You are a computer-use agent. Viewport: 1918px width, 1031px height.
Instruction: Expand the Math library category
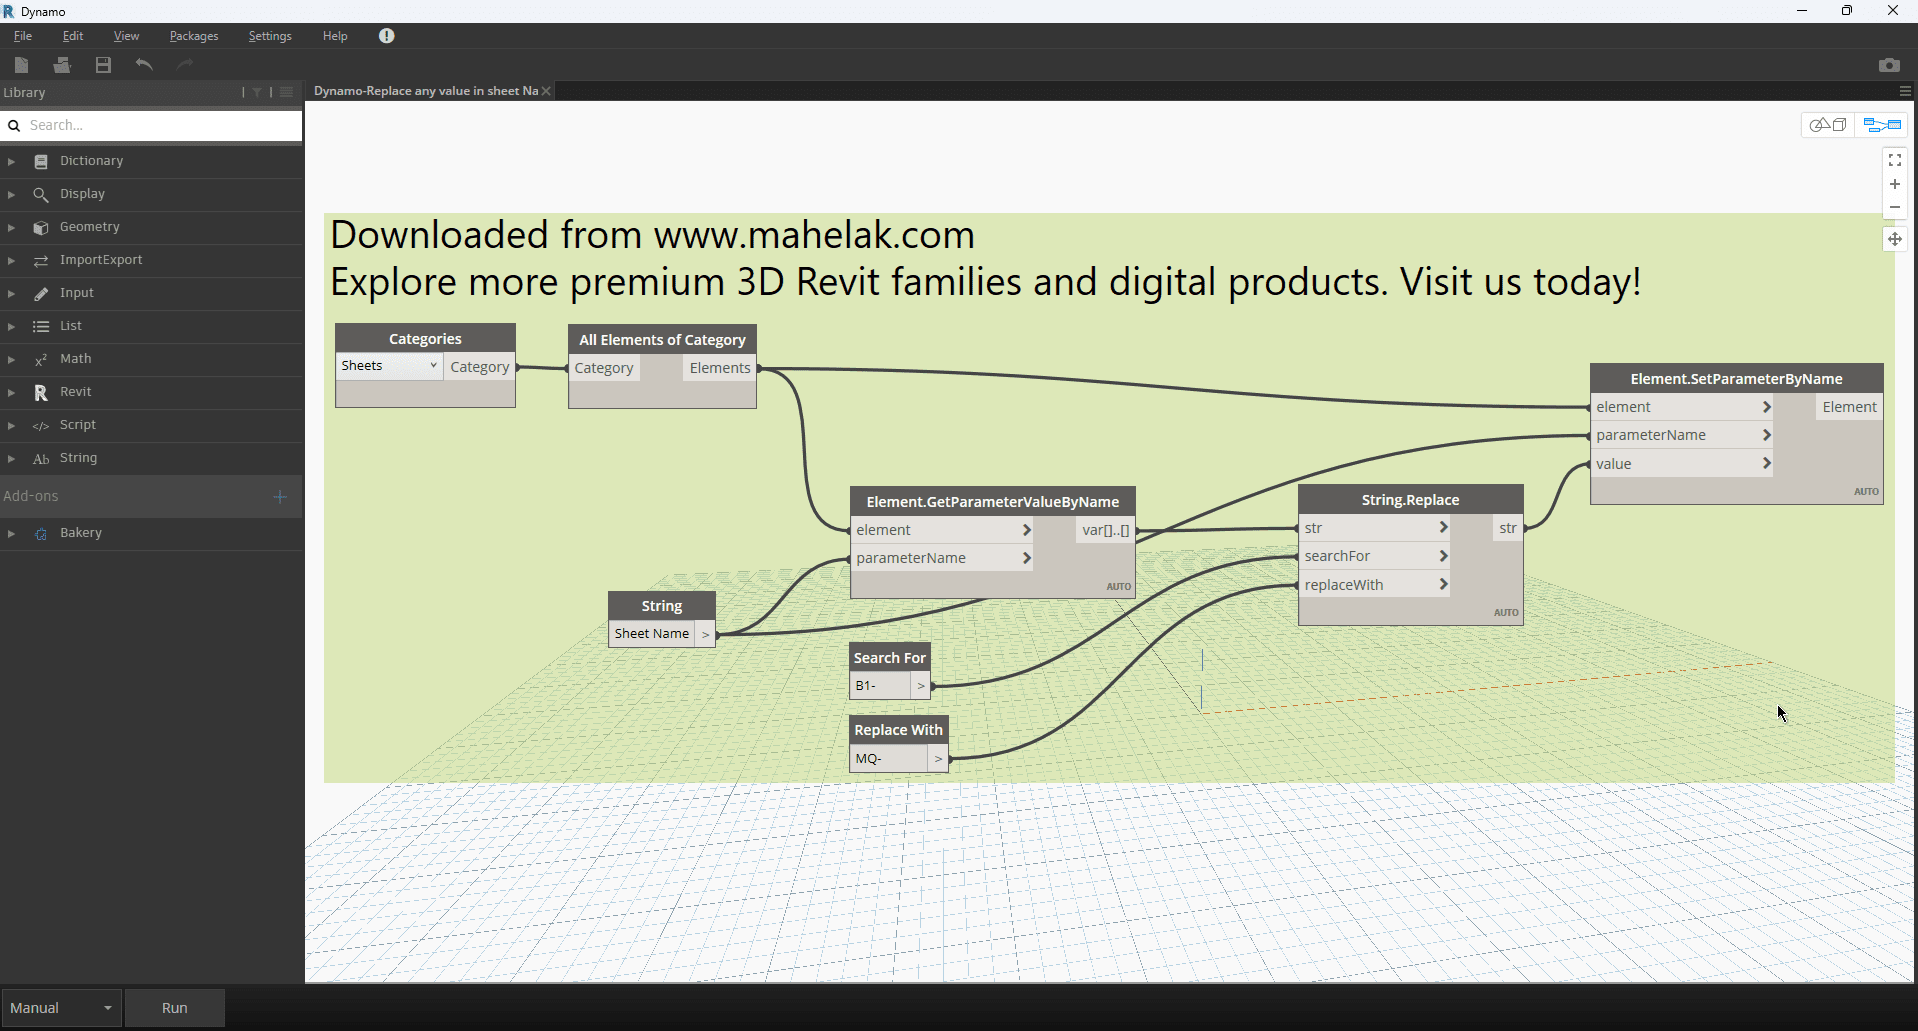click(x=11, y=359)
